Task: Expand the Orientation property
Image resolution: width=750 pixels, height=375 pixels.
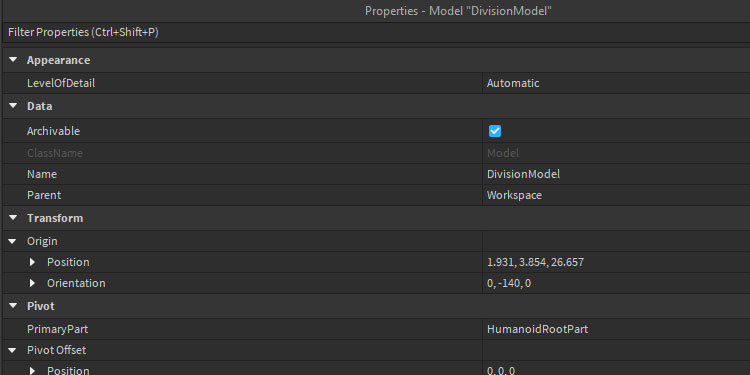Action: 32,283
